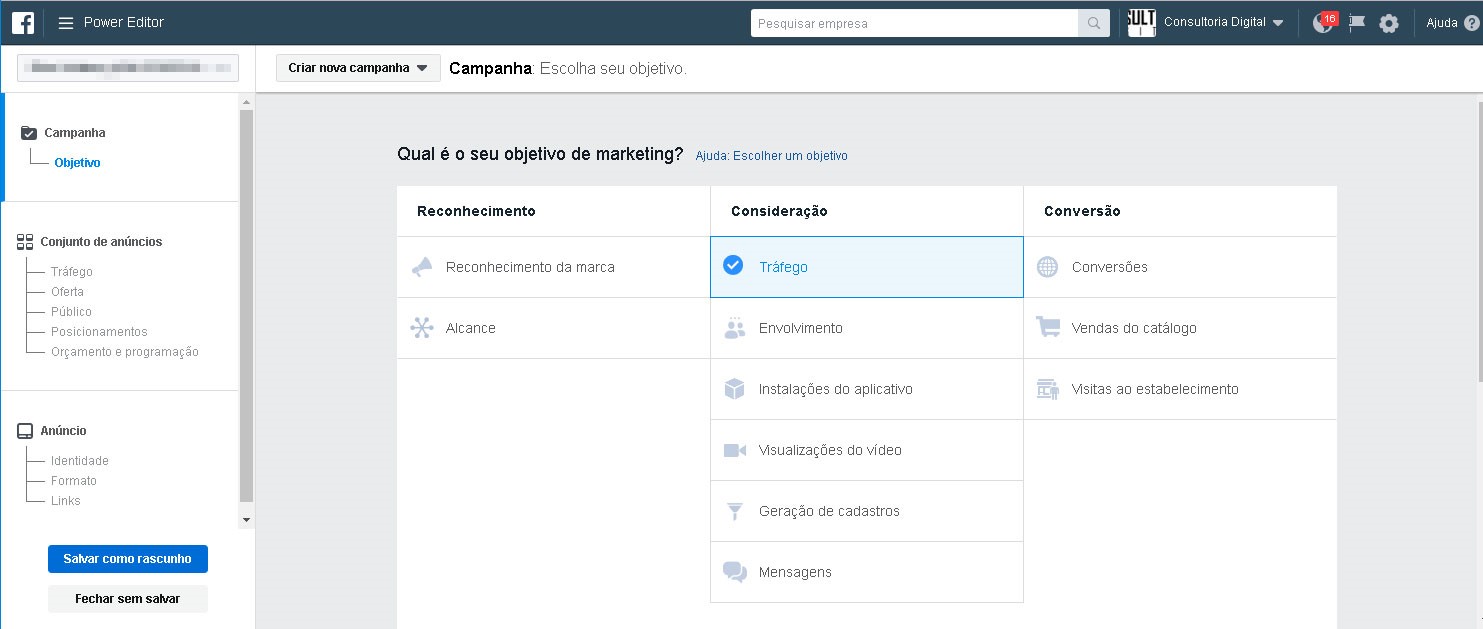This screenshot has height=629, width=1483.
Task: Choose the Mensagens objective
Action: 867,572
